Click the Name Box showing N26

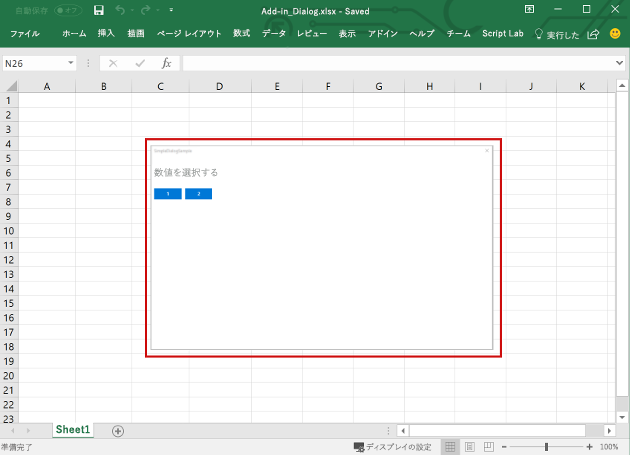coord(34,64)
